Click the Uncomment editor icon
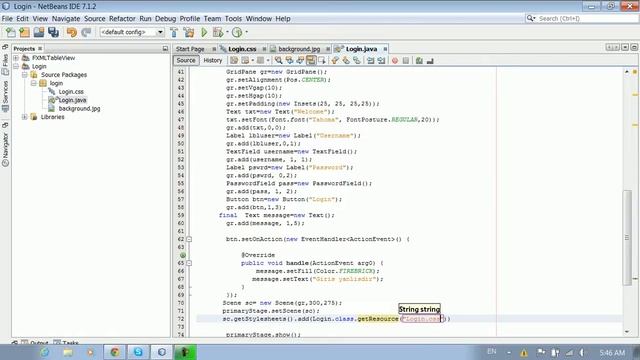Viewport: 640px width, 360px height. (x=430, y=61)
